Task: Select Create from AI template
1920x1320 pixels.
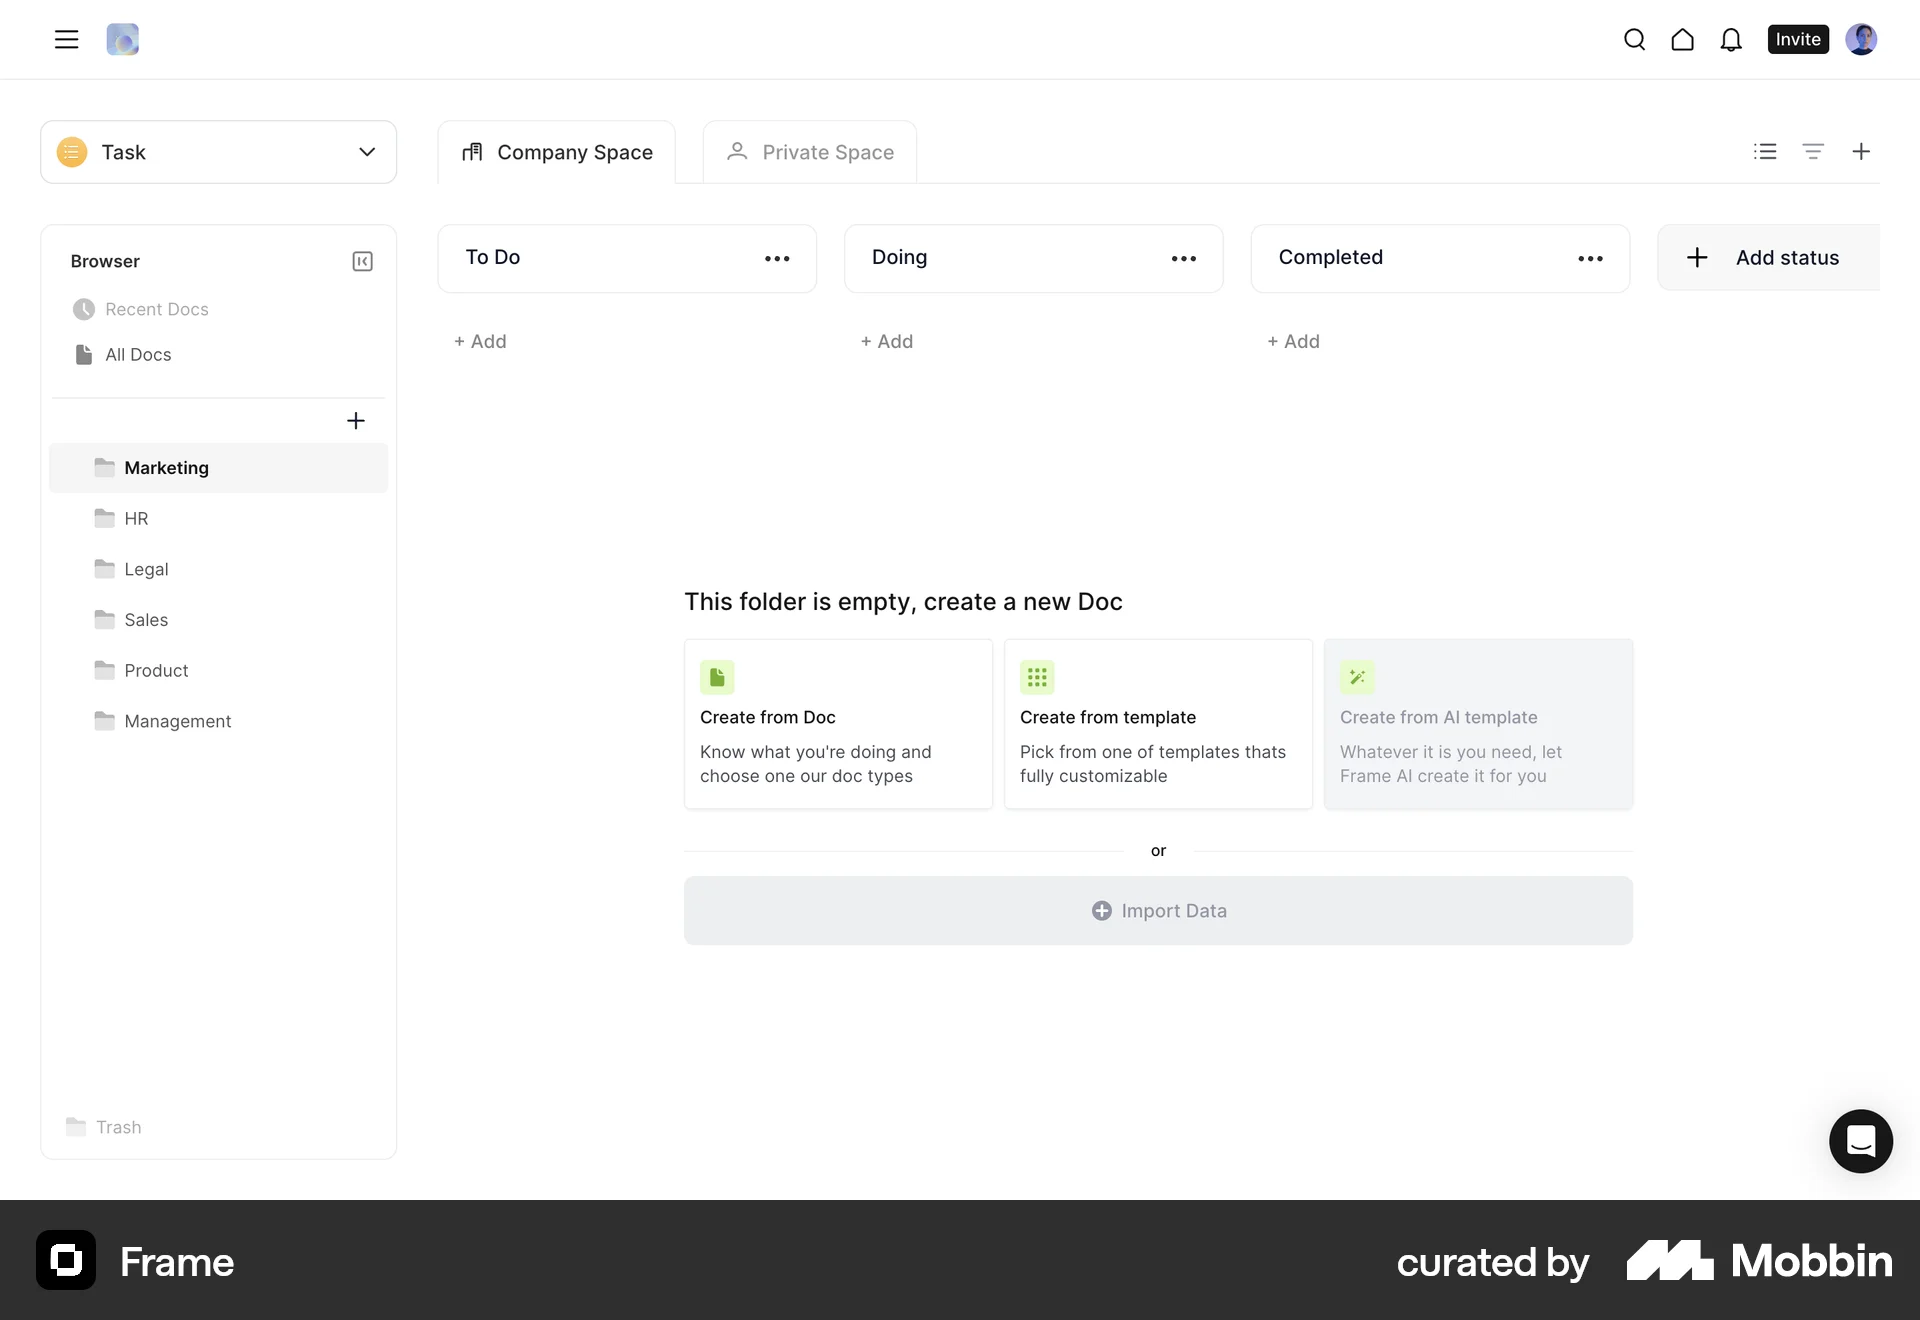Action: click(x=1478, y=724)
